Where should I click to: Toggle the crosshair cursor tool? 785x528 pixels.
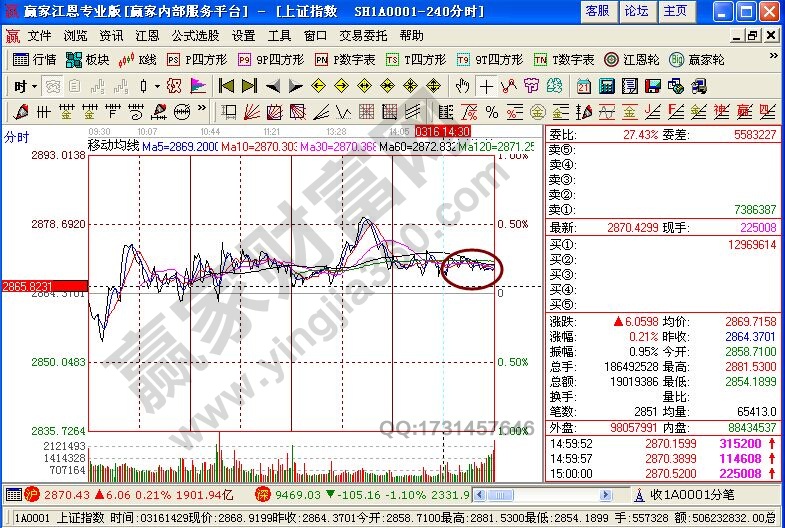486,86
